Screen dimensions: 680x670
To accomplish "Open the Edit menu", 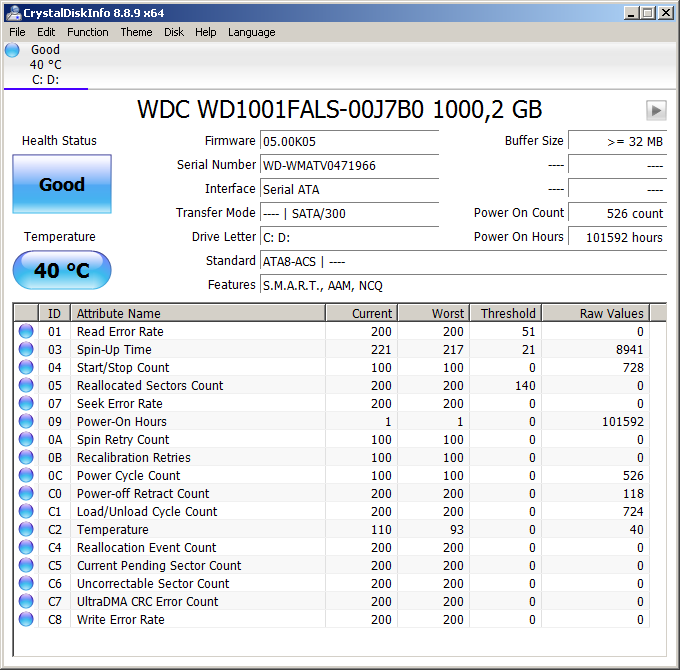I will pyautogui.click(x=46, y=33).
